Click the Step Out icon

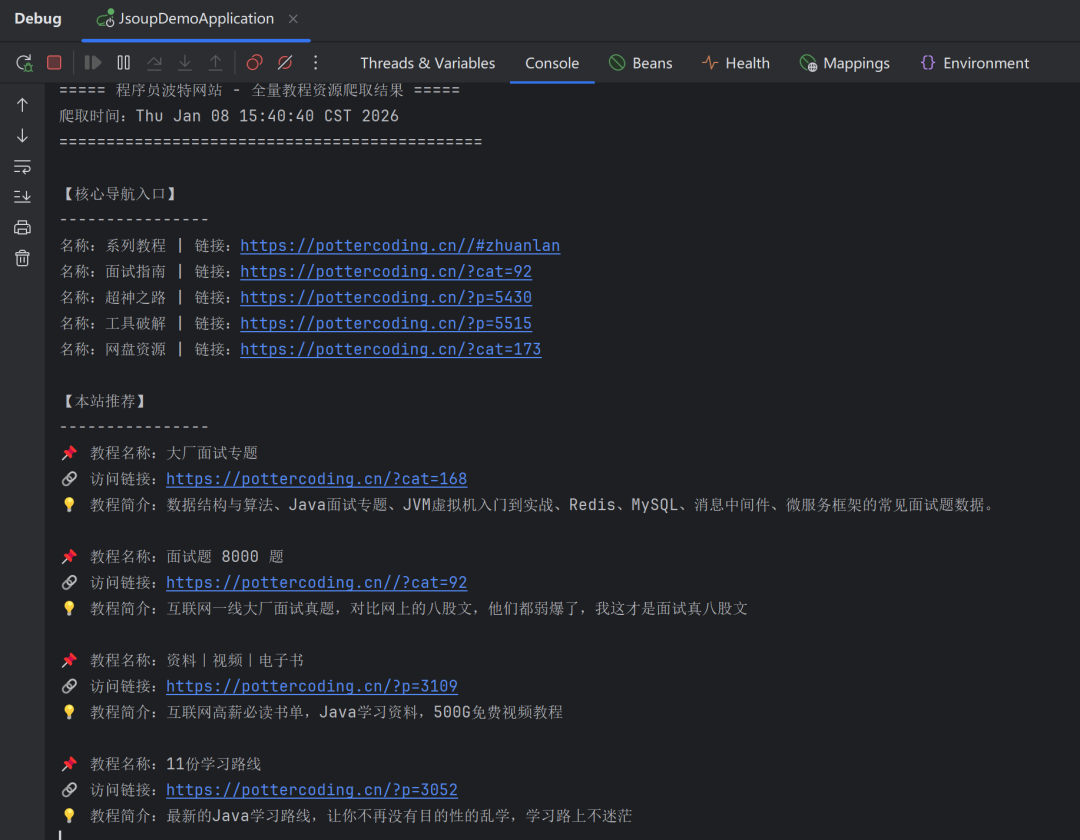pyautogui.click(x=216, y=63)
